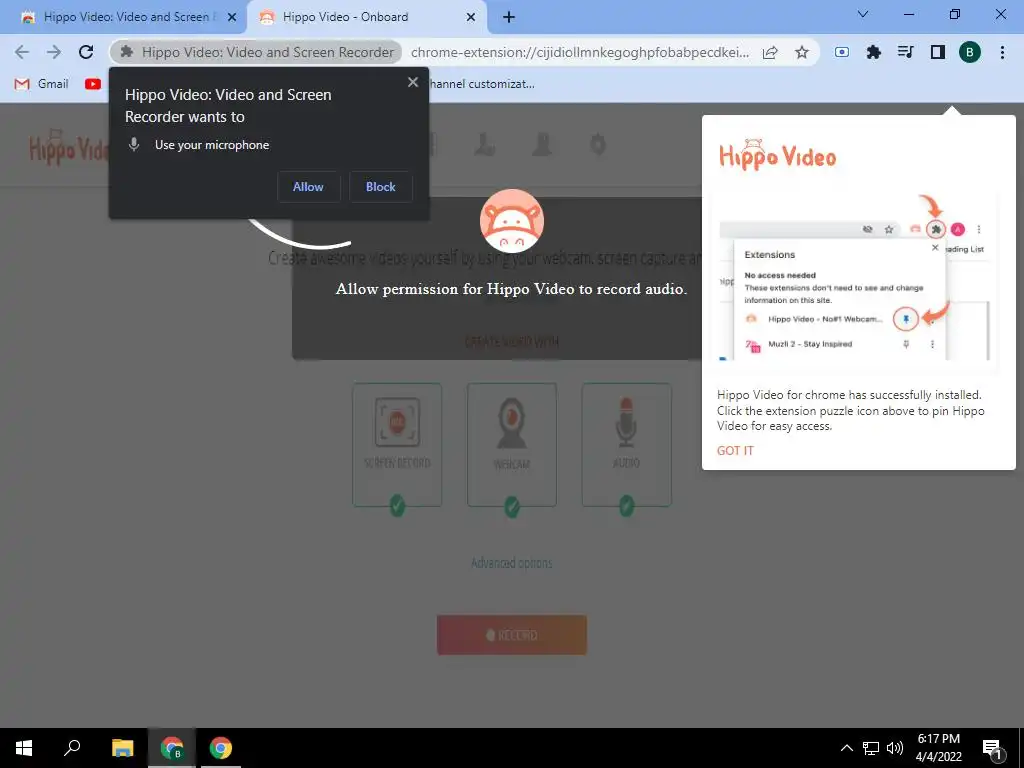Open taskbar search
The image size is (1024, 768).
tap(72, 748)
